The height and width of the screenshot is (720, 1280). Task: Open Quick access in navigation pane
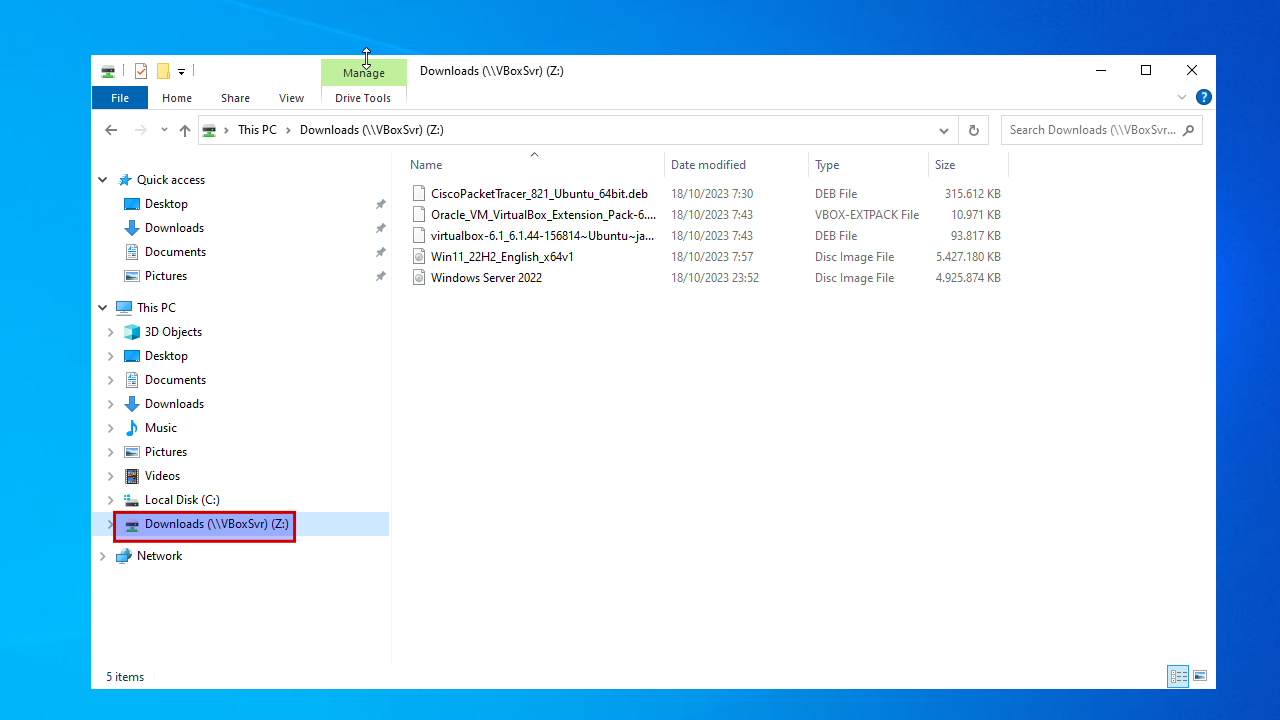[171, 180]
